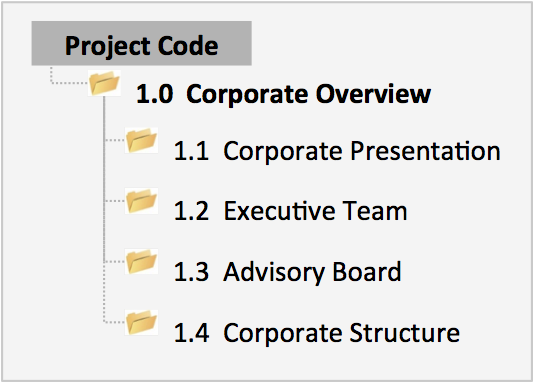Click the folder icon for 1.0 Corporate Overview
533x383 pixels.
point(104,83)
